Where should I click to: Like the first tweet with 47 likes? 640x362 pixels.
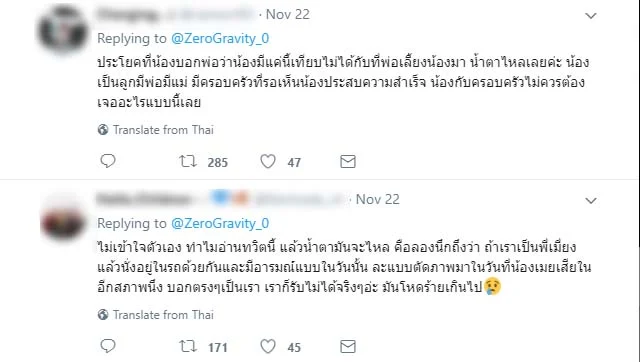coord(268,162)
